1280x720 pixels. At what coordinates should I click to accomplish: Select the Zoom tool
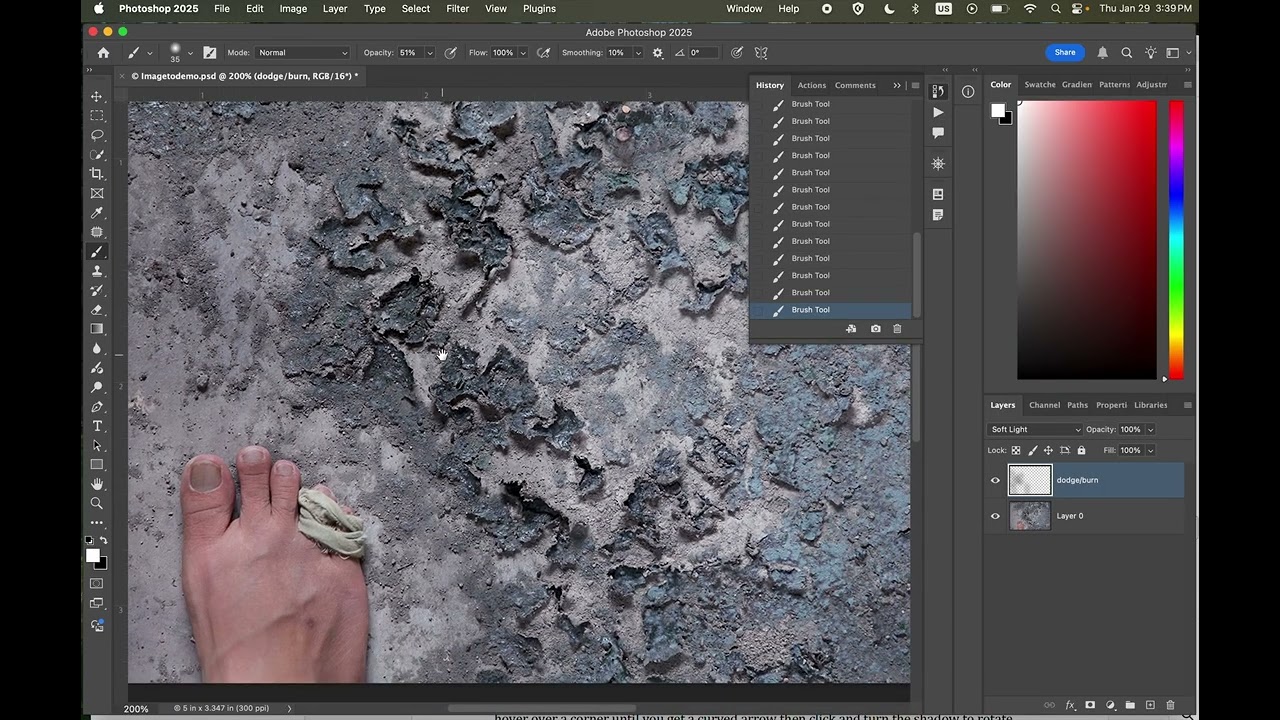point(97,503)
